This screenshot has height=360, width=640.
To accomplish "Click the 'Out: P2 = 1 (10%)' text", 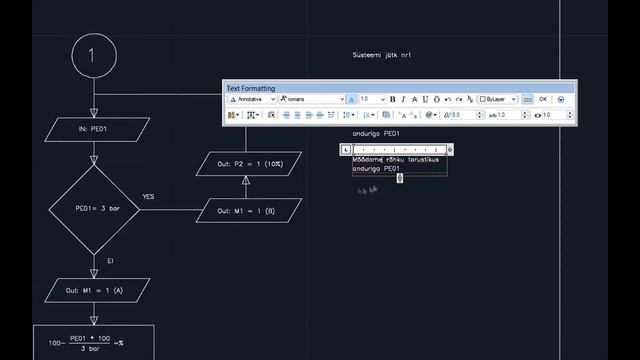I will pyautogui.click(x=250, y=164).
